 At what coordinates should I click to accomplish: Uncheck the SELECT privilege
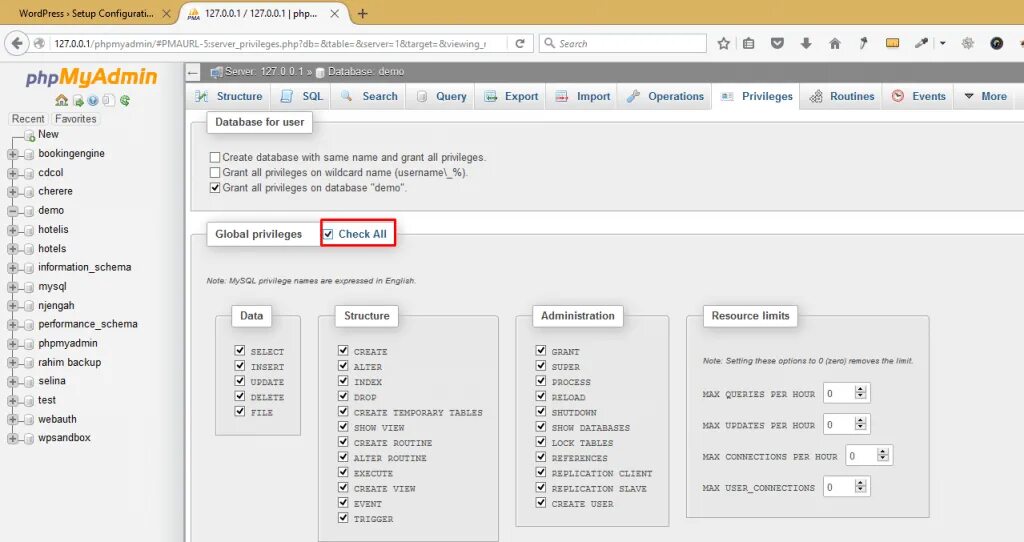pyautogui.click(x=240, y=351)
